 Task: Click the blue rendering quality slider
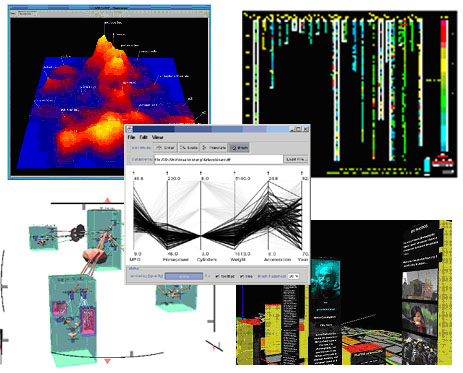point(184,276)
